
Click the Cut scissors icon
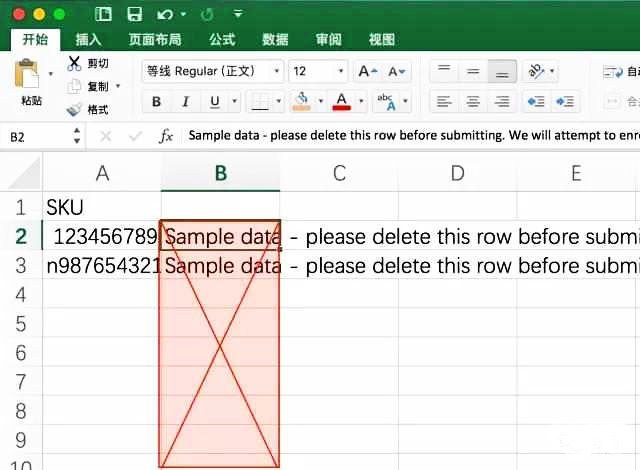tap(74, 63)
